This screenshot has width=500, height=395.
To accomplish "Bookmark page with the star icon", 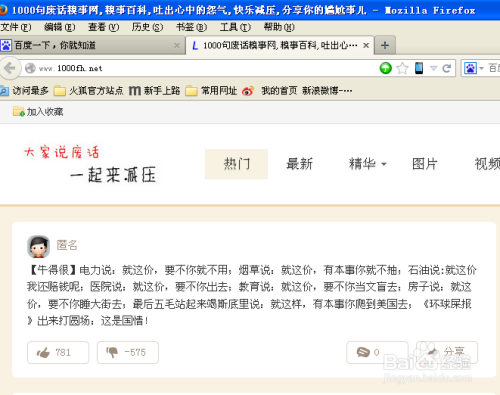I will 402,68.
